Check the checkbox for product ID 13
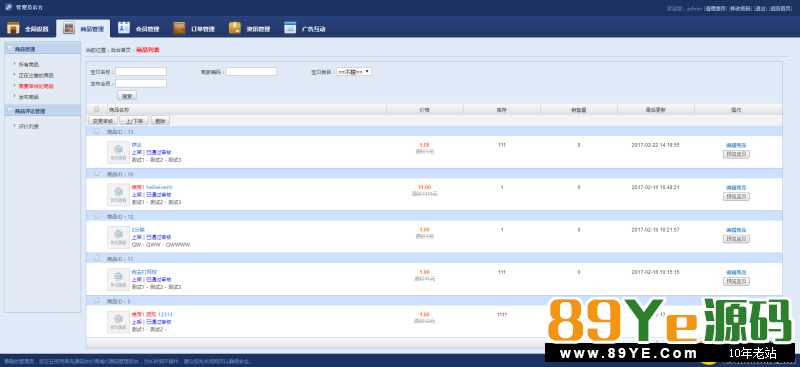This screenshot has width=800, height=367. tap(97, 132)
